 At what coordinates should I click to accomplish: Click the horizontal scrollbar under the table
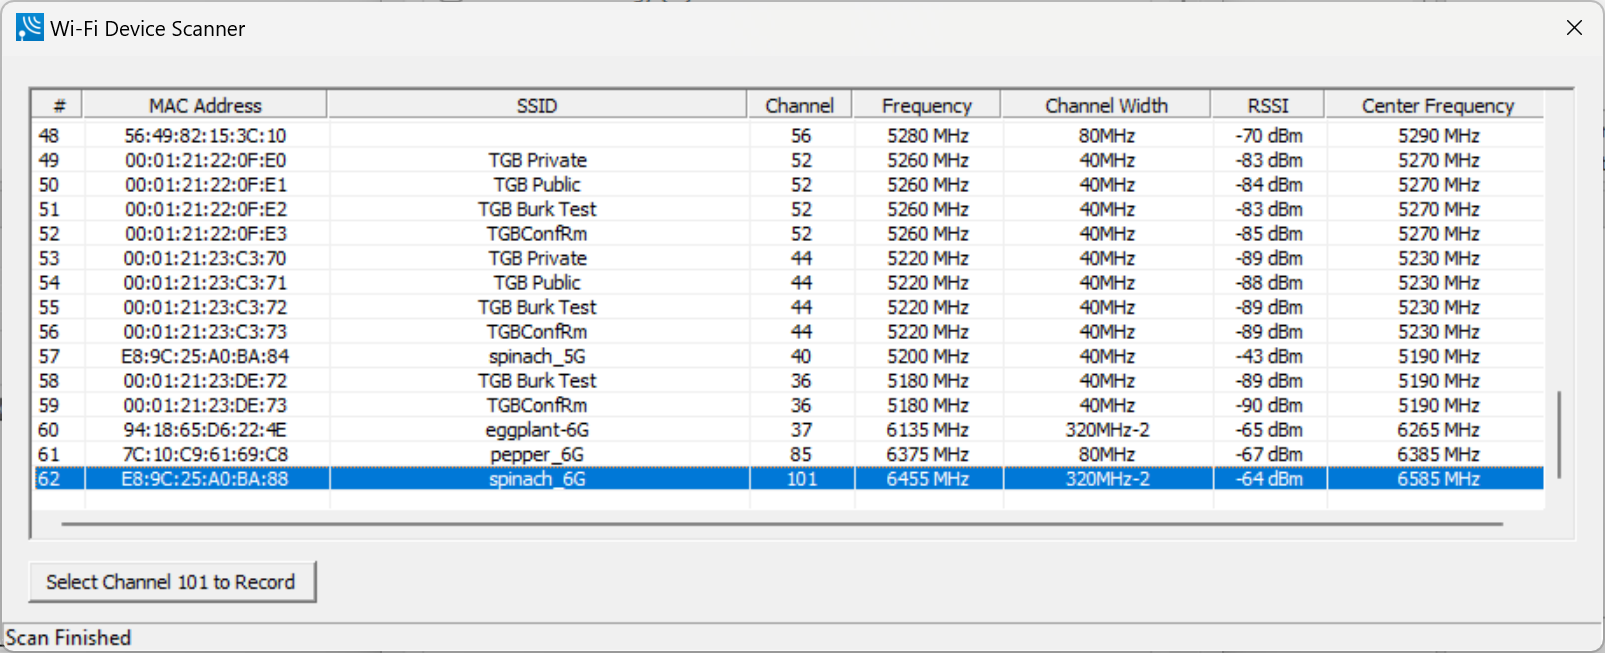tap(782, 523)
